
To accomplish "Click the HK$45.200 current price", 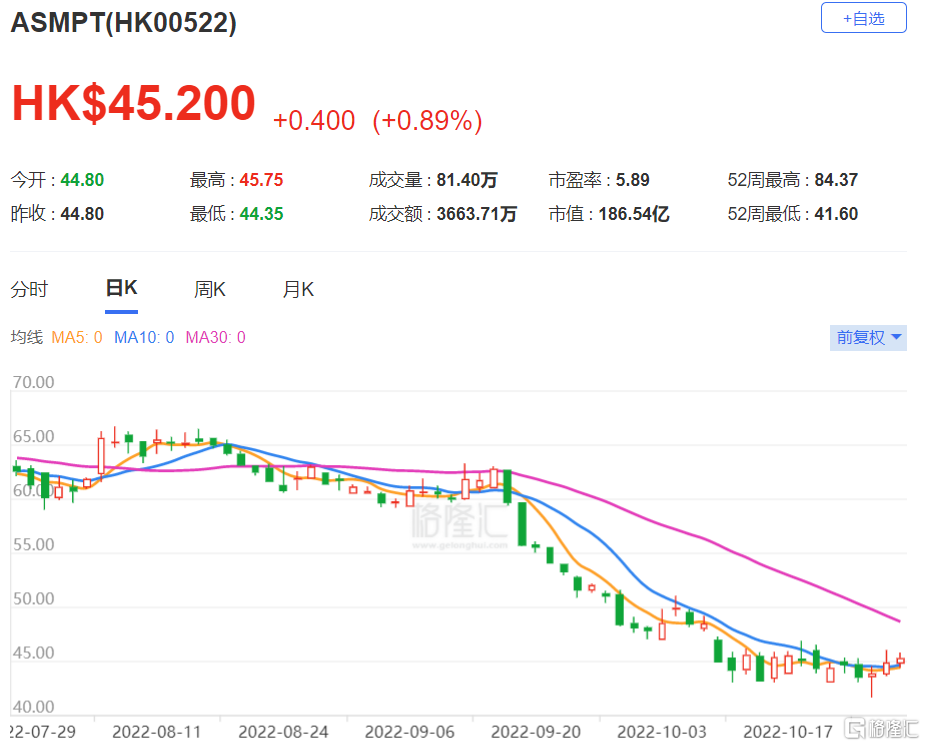I will pyautogui.click(x=134, y=103).
